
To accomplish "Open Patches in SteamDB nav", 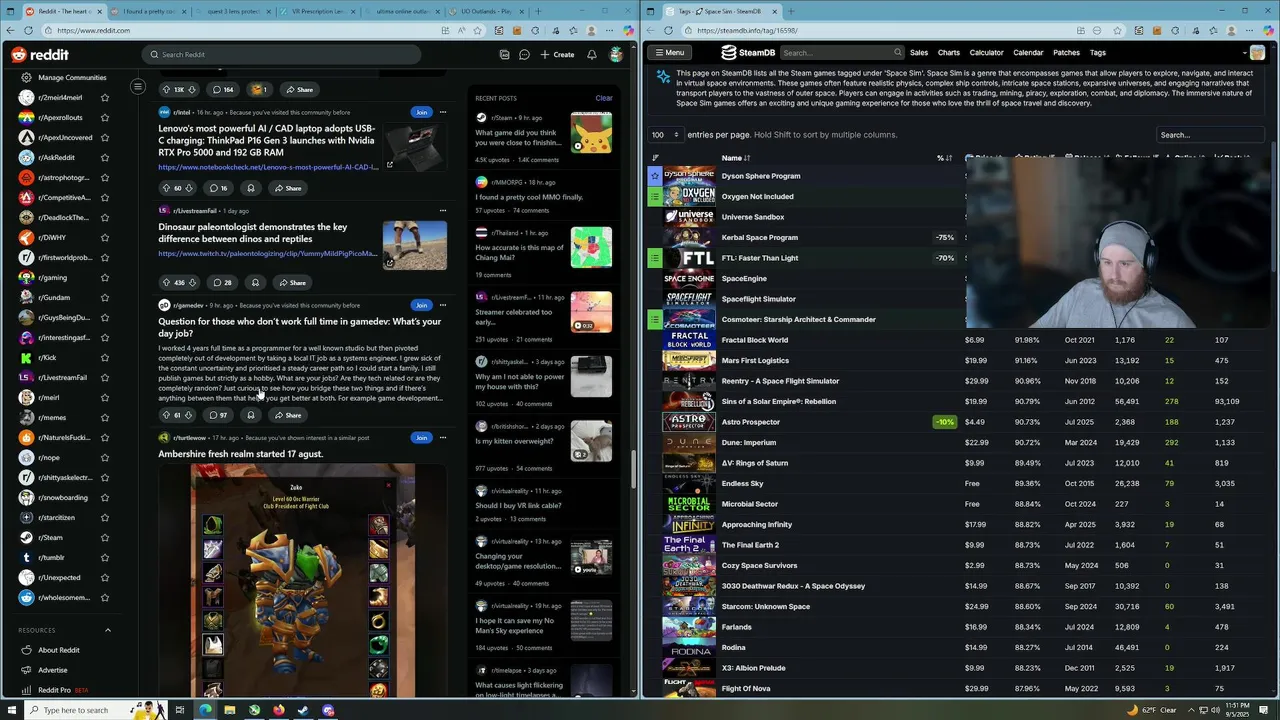I will 1066,53.
